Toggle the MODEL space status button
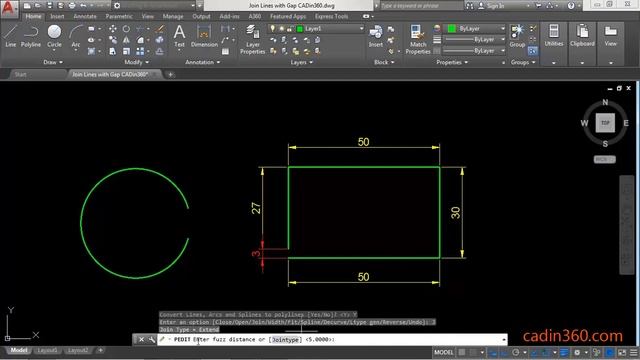The width and height of the screenshot is (640, 360). [443, 352]
